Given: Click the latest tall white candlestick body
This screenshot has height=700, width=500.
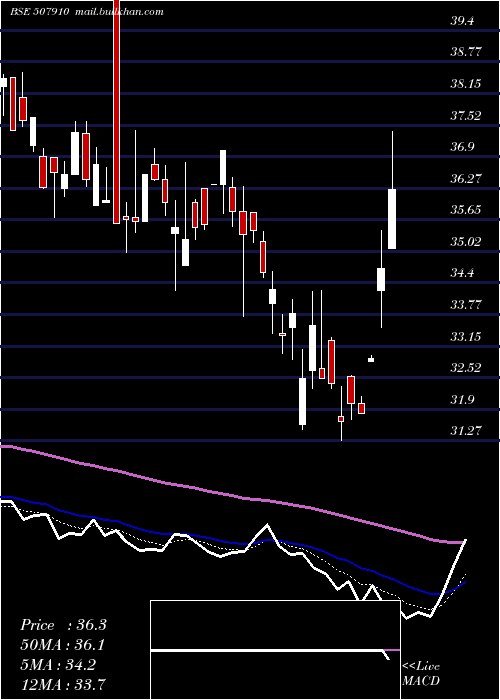Looking at the screenshot, I should pyautogui.click(x=392, y=219).
